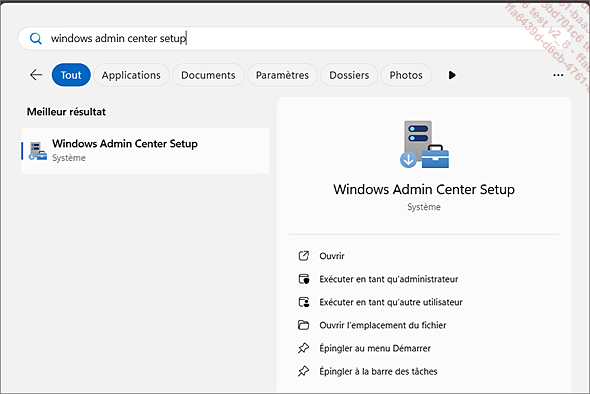
Task: Open the three-dot options menu
Action: point(558,75)
